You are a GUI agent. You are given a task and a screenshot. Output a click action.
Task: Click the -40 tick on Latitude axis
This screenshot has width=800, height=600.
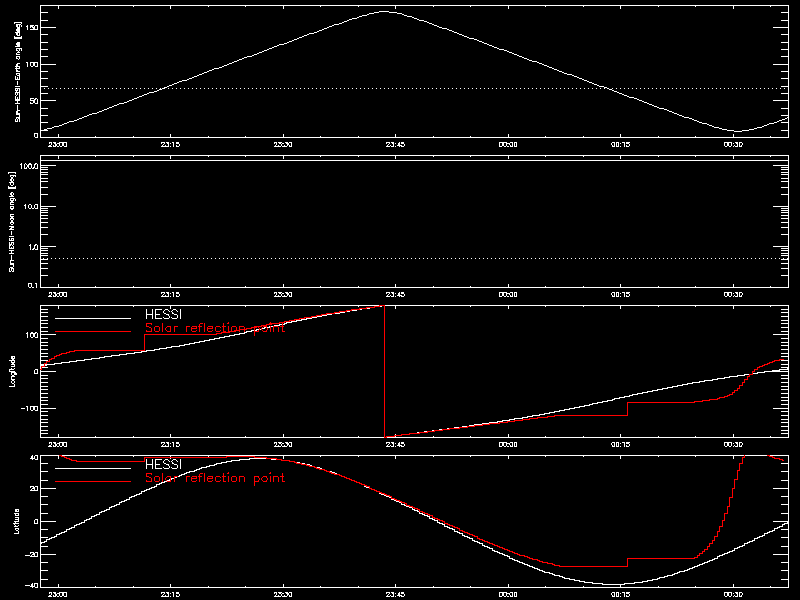[32, 586]
